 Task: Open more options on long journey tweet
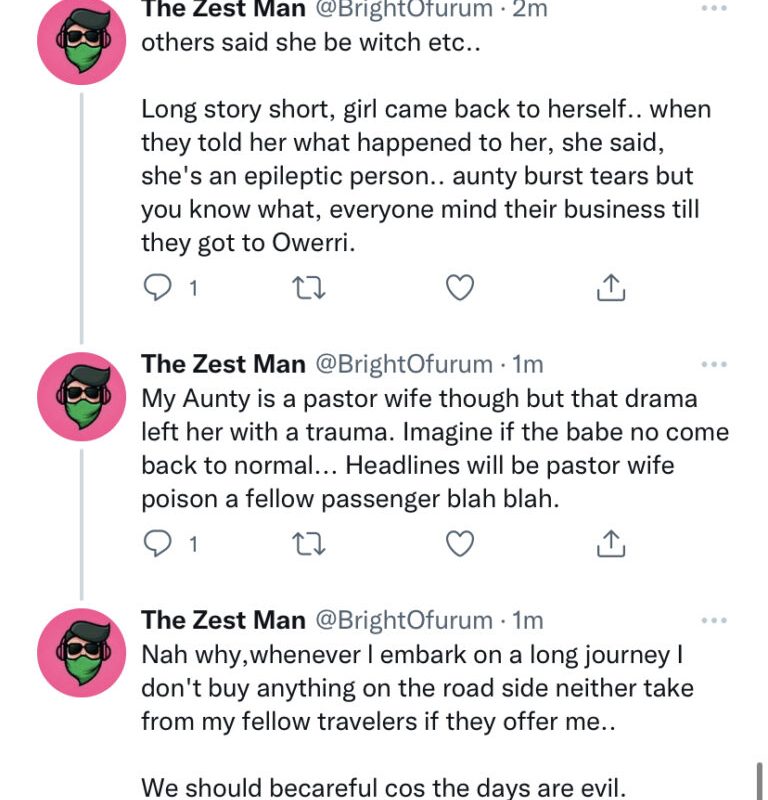tap(714, 621)
